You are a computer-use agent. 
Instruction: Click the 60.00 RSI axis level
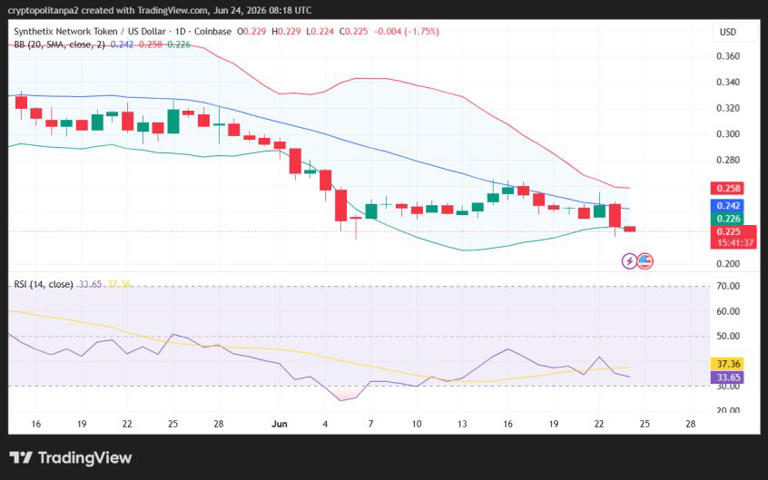728,312
